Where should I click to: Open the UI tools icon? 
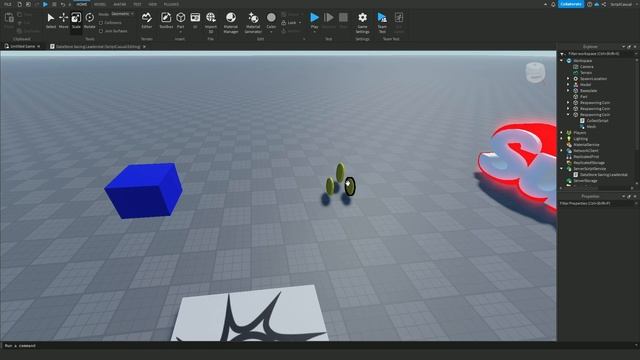tap(195, 17)
